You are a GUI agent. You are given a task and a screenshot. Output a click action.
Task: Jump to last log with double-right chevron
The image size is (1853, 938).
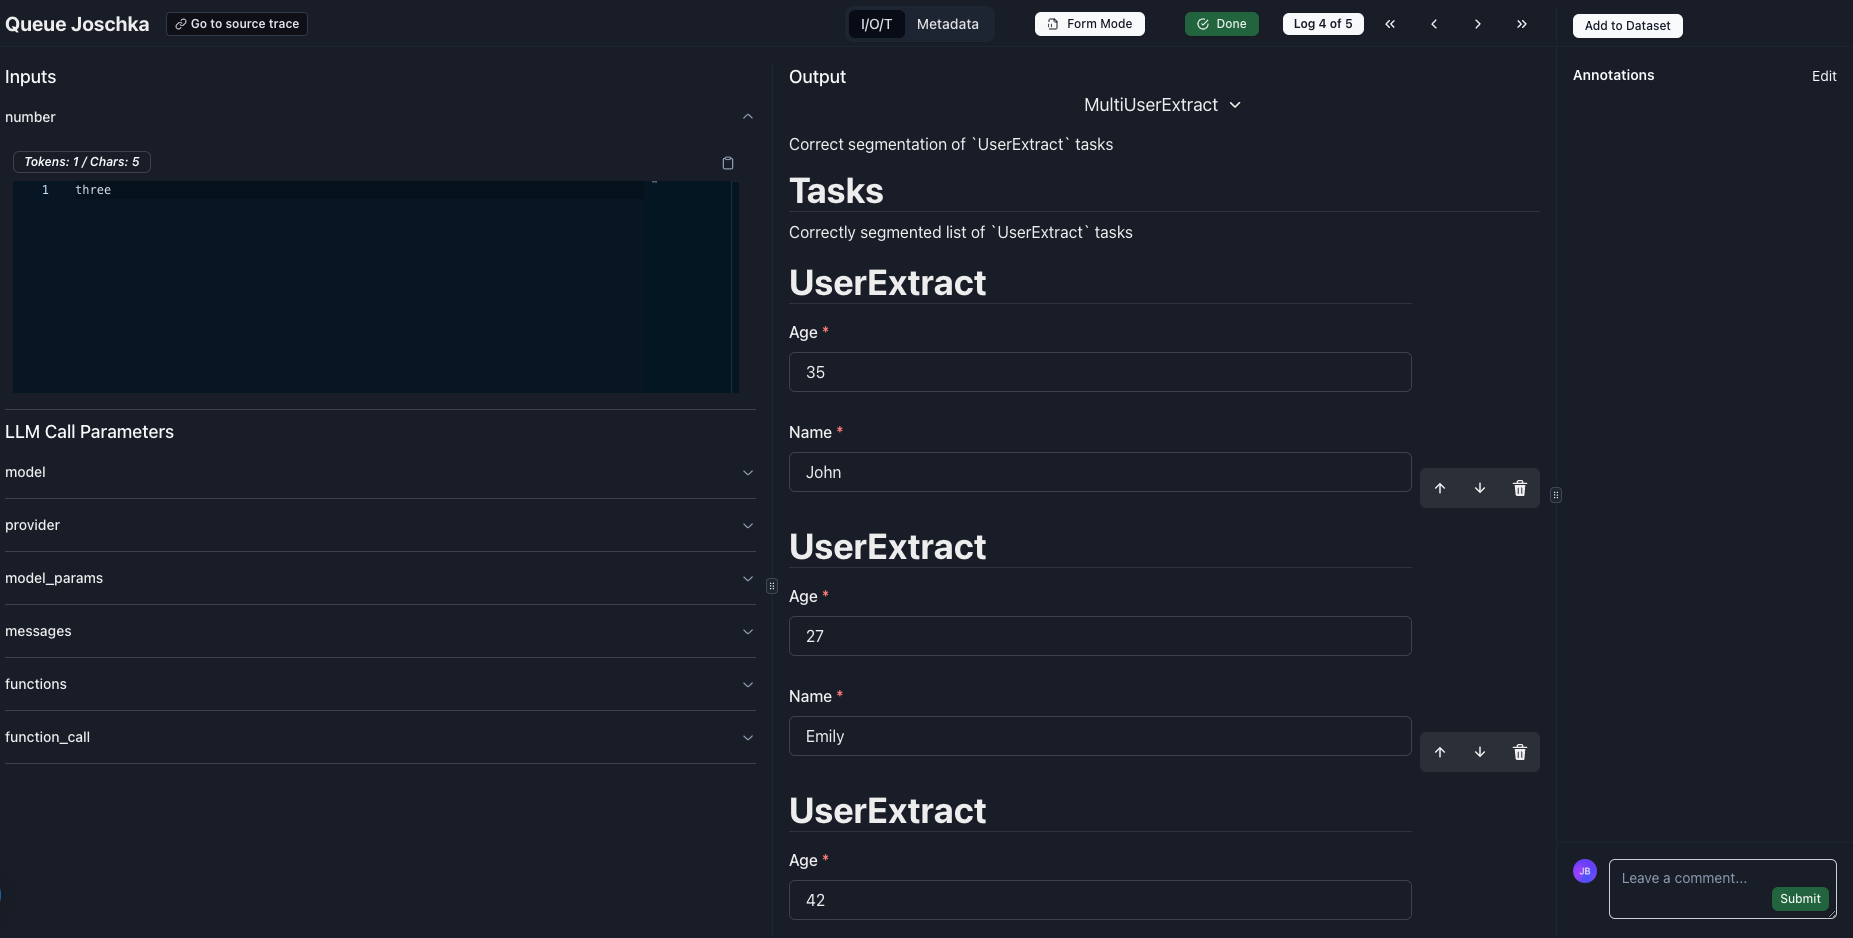(1521, 24)
